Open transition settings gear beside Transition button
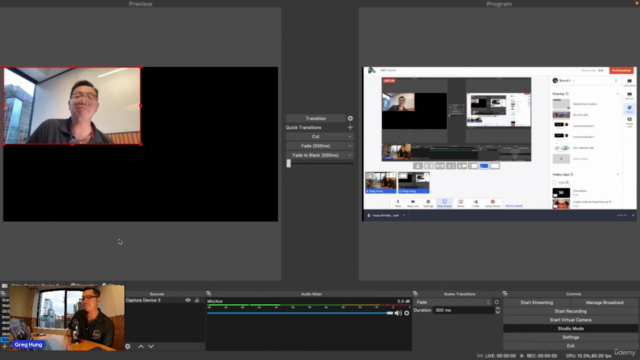The width and height of the screenshot is (640, 360). tap(350, 118)
